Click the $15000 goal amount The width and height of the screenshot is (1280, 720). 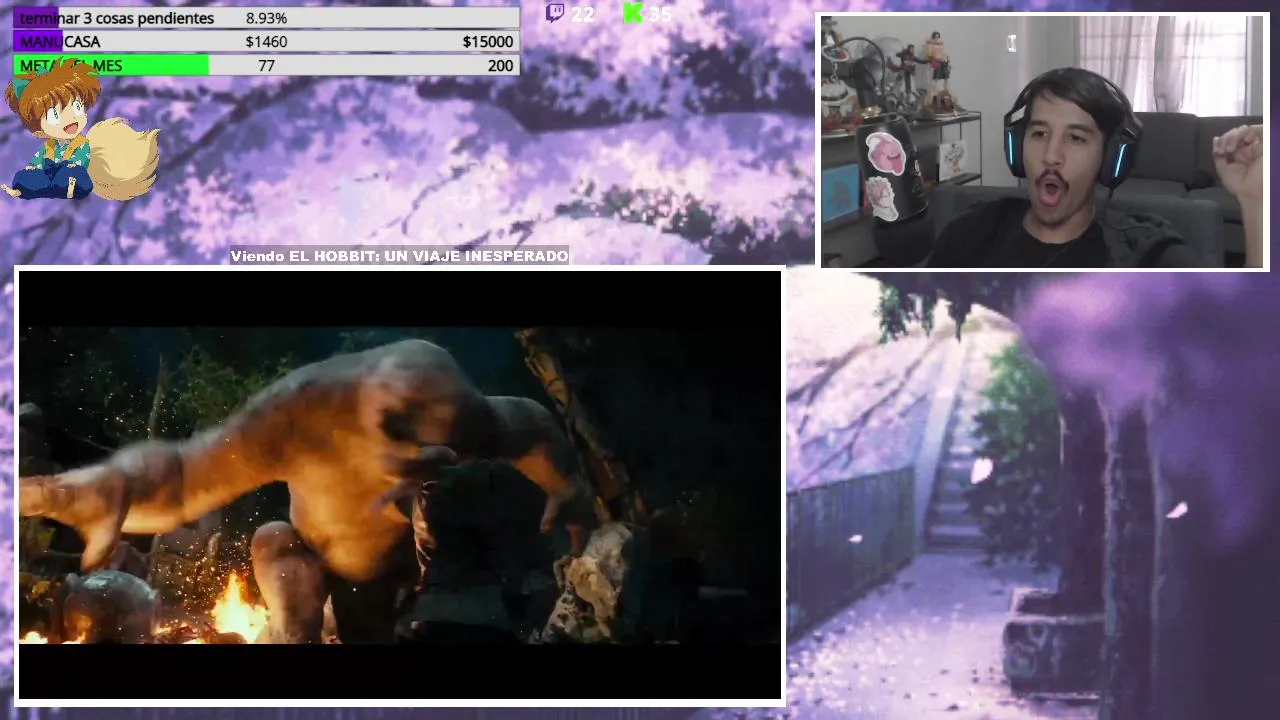[x=488, y=42]
